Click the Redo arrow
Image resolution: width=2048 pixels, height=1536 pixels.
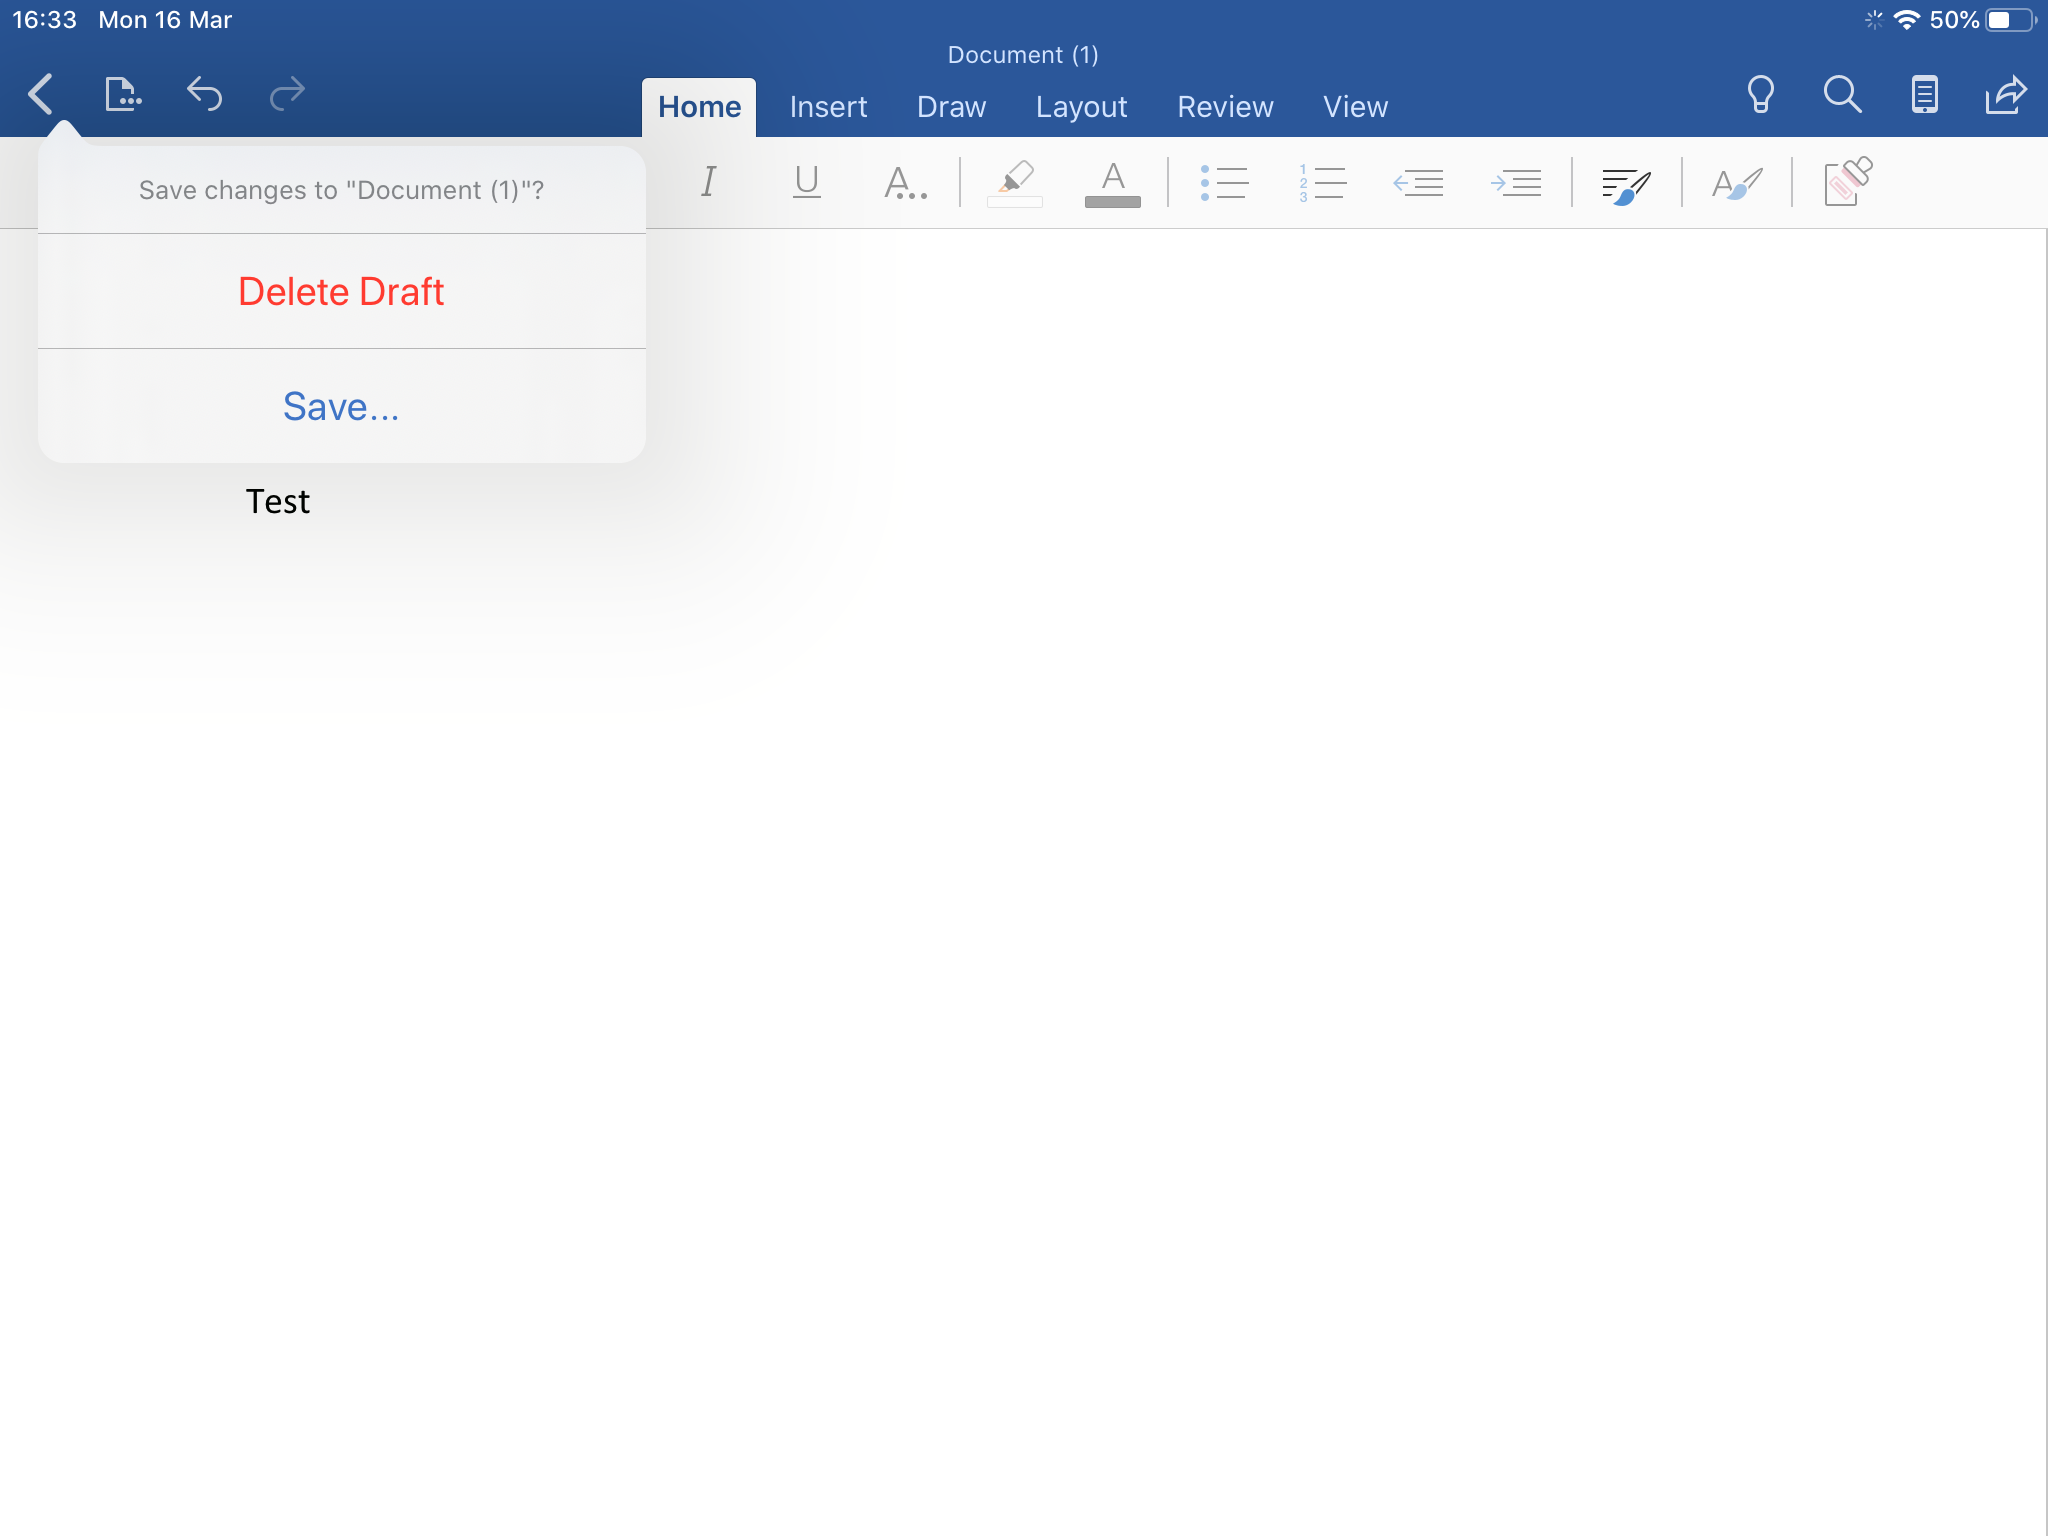pos(287,95)
